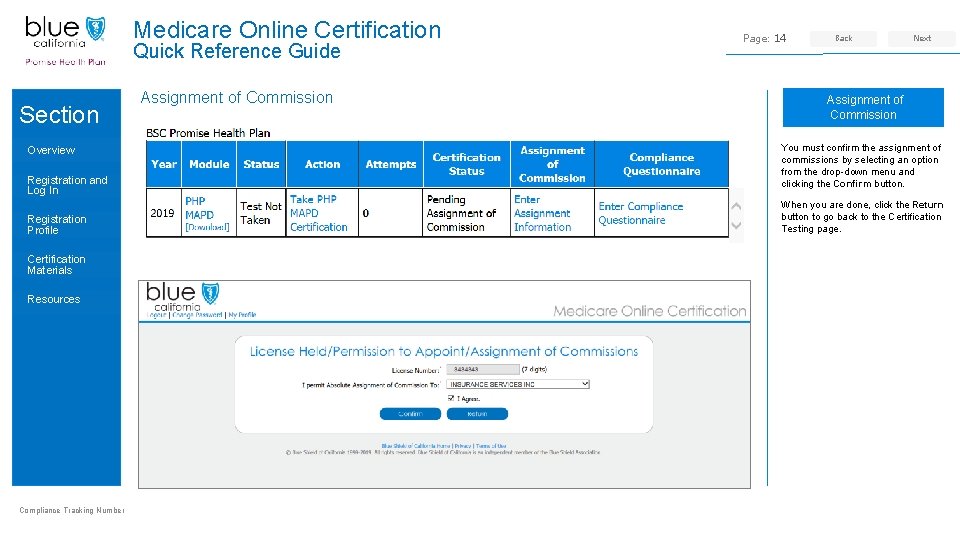Click Blue Shield of California Home footer link
960x540 pixels.
[416, 446]
